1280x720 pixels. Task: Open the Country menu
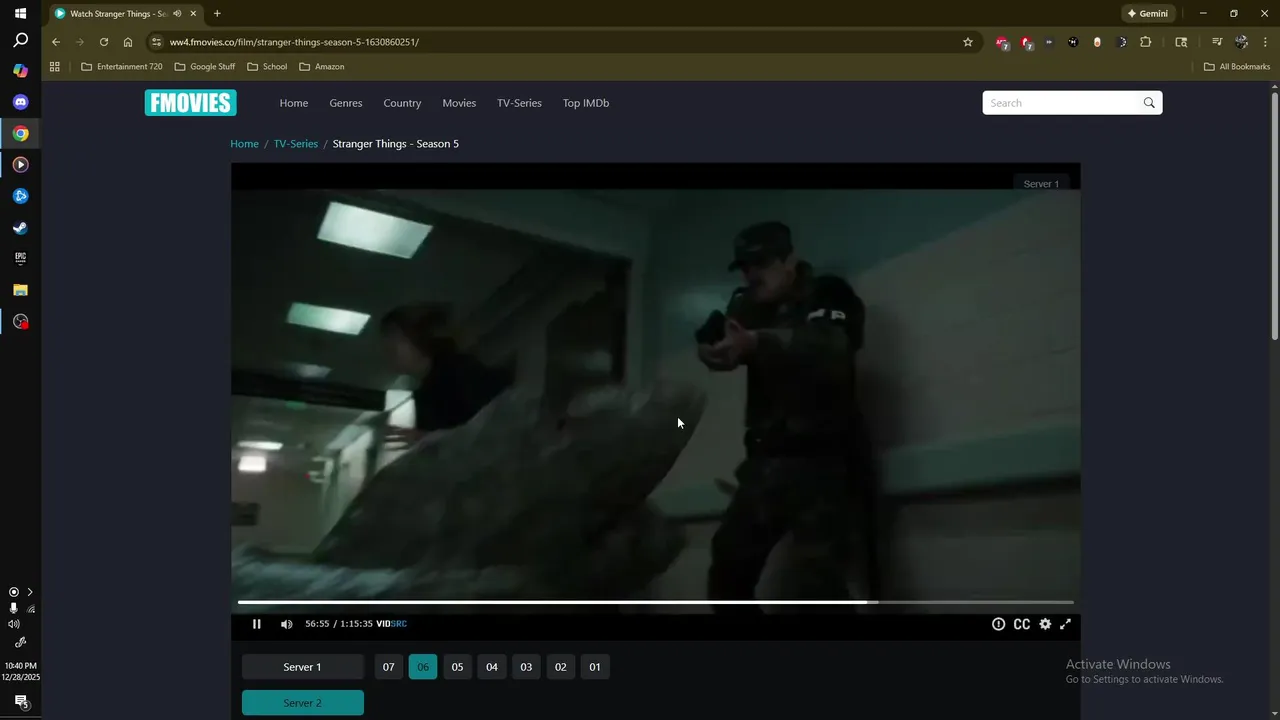click(x=402, y=103)
